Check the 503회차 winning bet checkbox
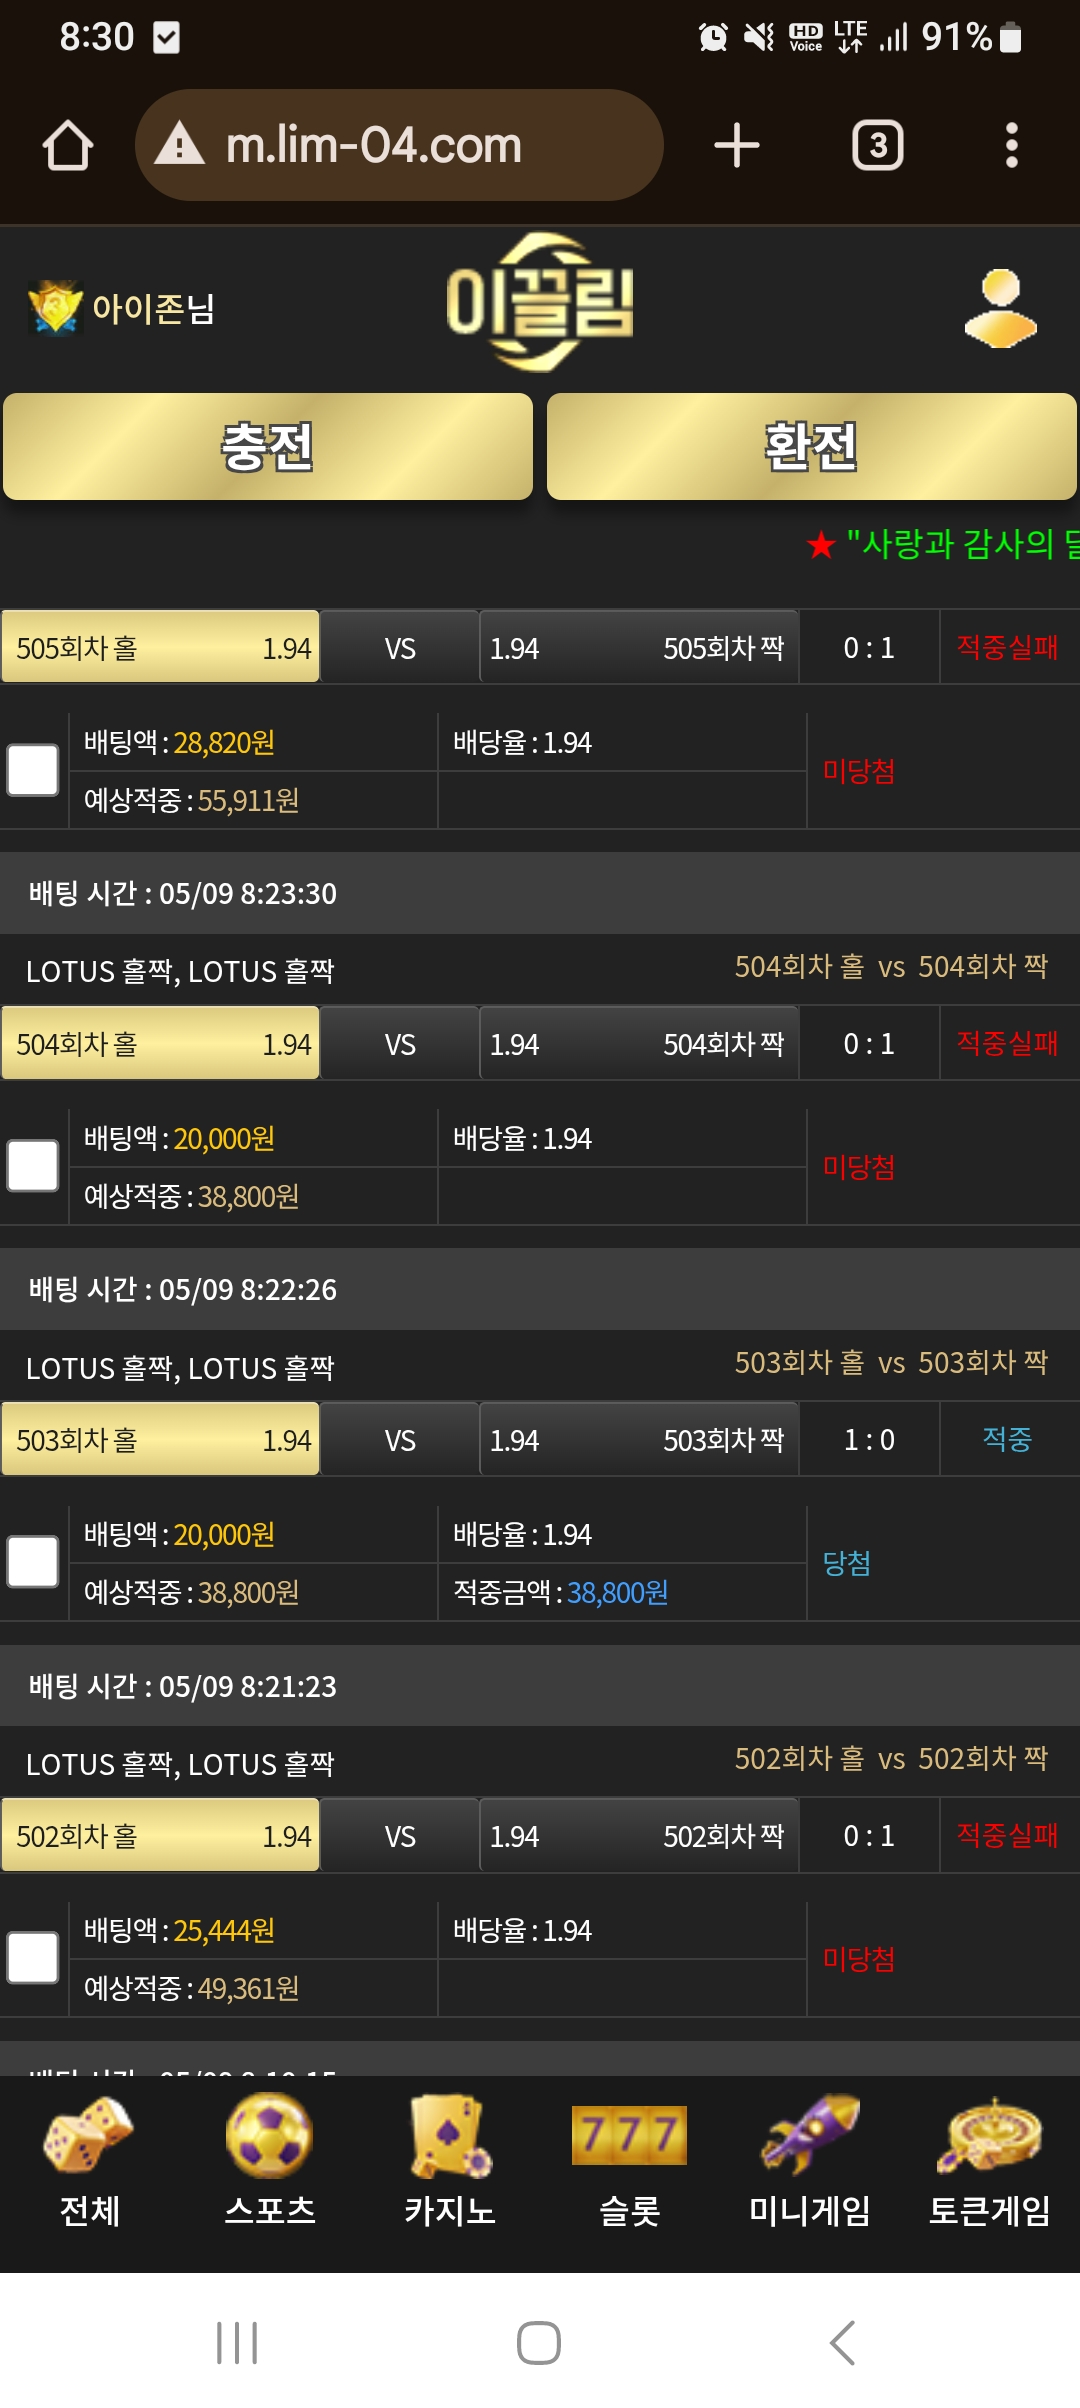Image resolution: width=1080 pixels, height=2408 pixels. pyautogui.click(x=33, y=1561)
